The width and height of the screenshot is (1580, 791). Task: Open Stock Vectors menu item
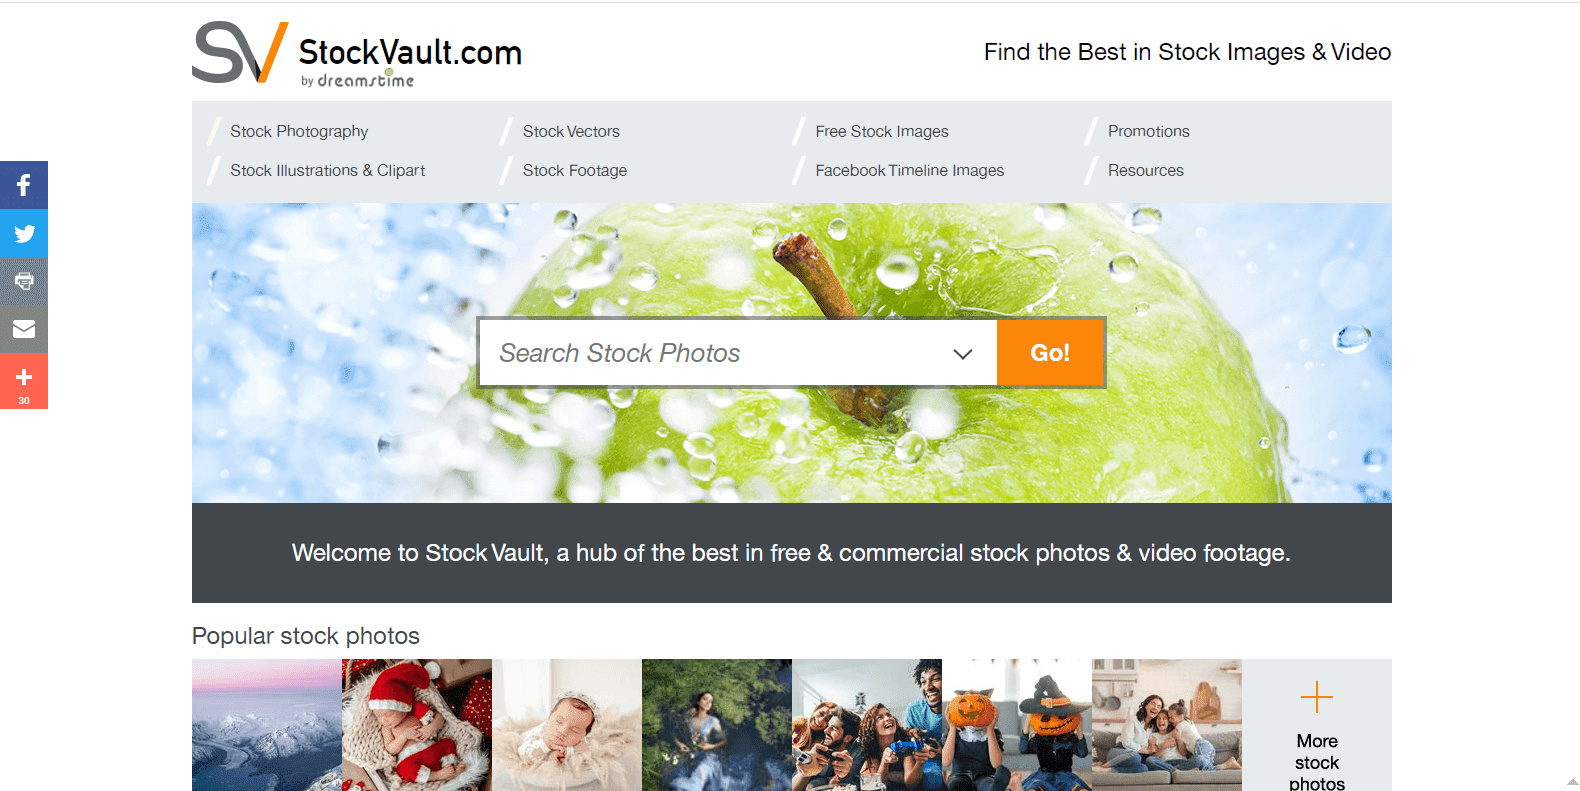pos(571,131)
